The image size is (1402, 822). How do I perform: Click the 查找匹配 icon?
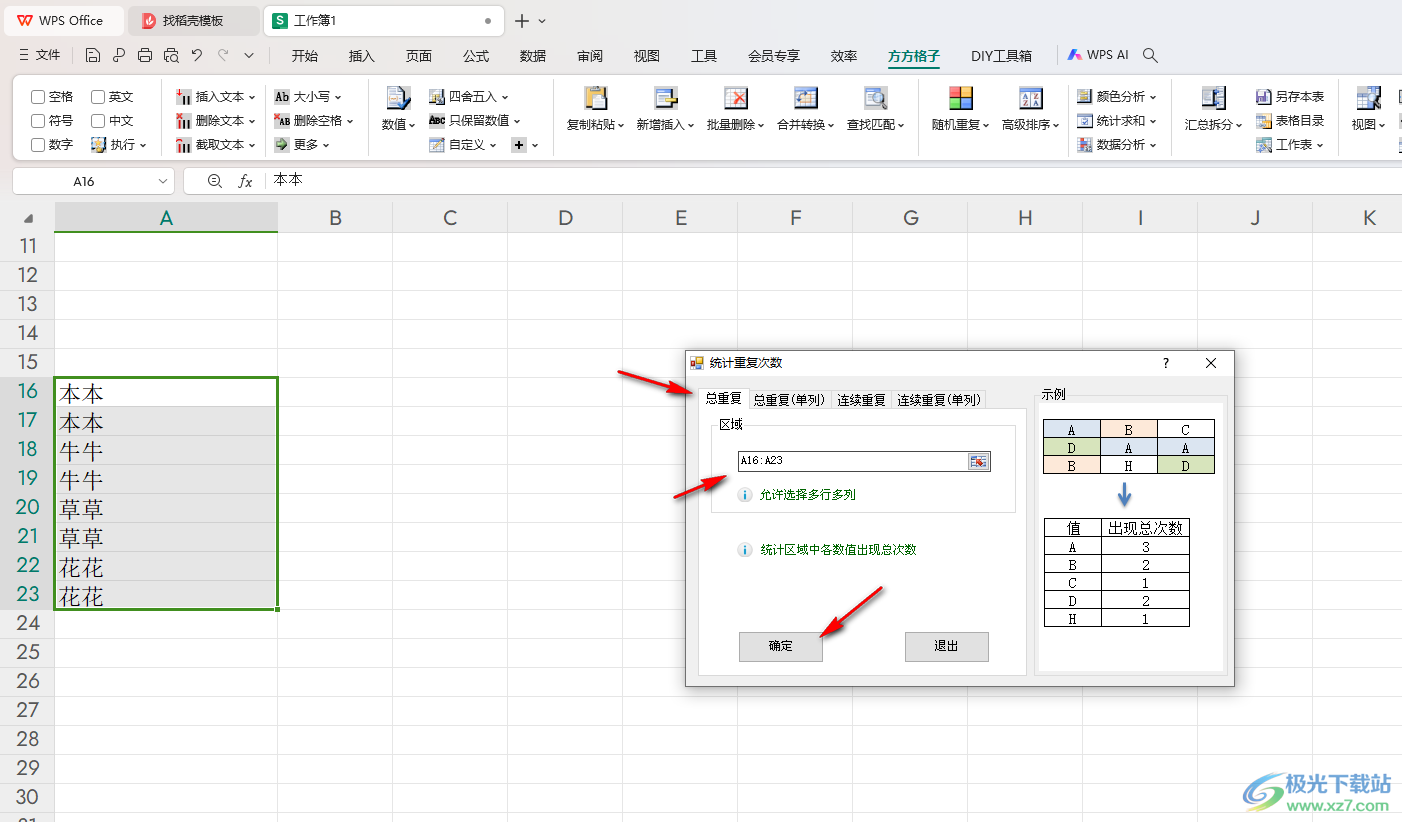click(x=876, y=98)
